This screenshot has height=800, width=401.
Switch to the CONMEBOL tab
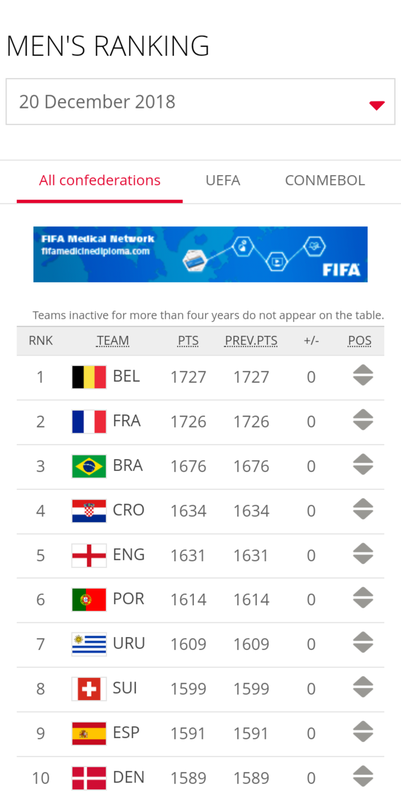[x=325, y=181]
